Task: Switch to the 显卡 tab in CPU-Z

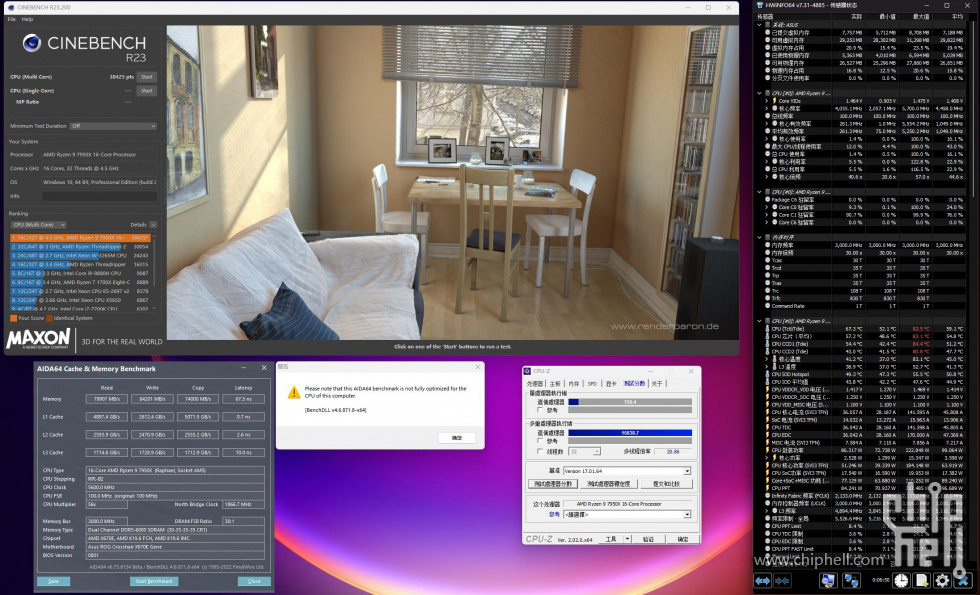Action: coord(611,384)
